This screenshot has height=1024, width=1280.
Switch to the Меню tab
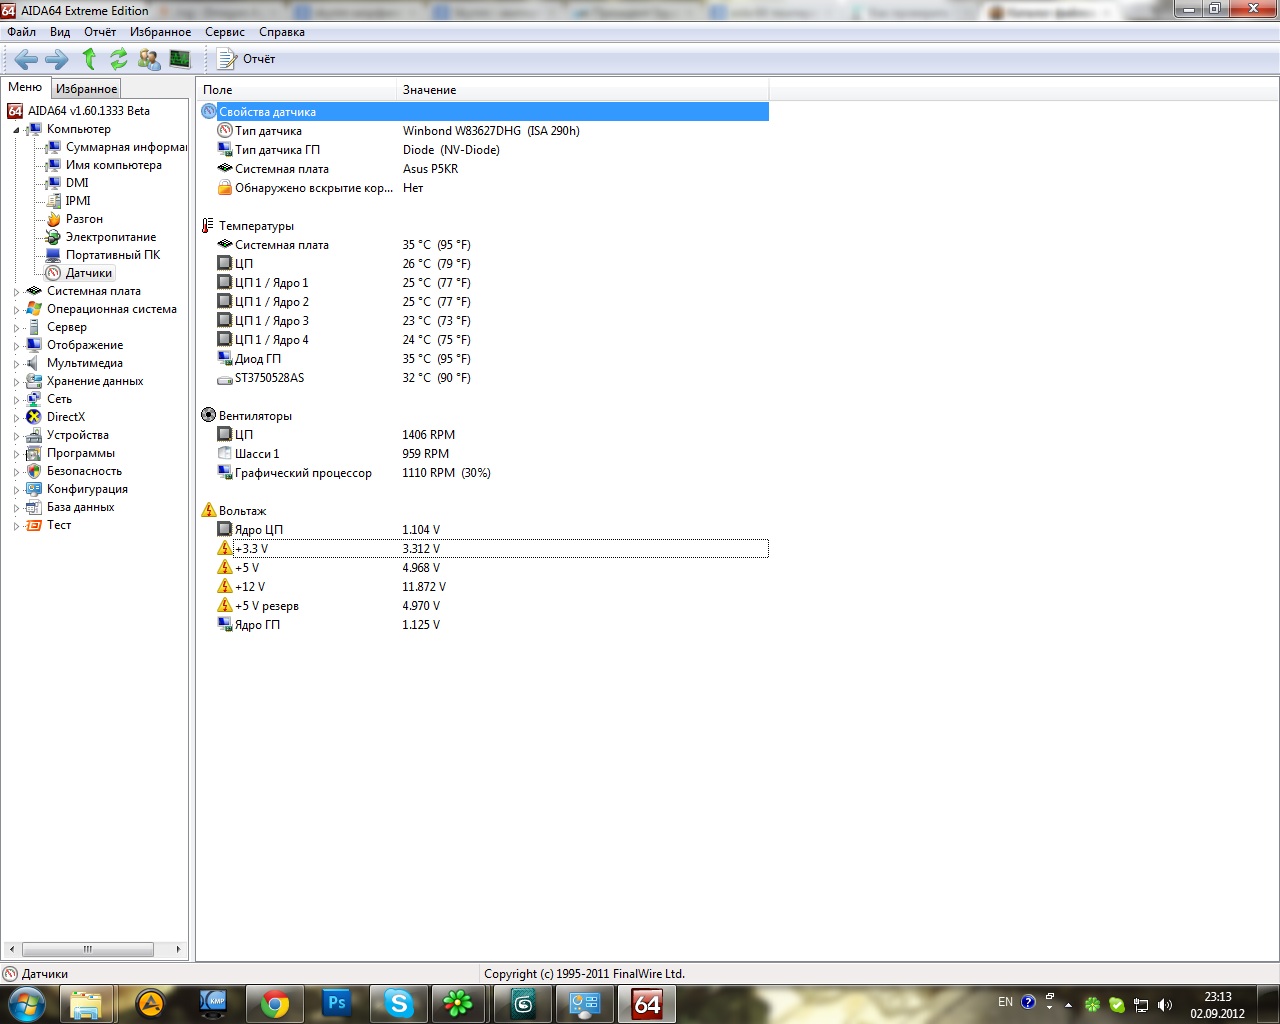pyautogui.click(x=25, y=87)
